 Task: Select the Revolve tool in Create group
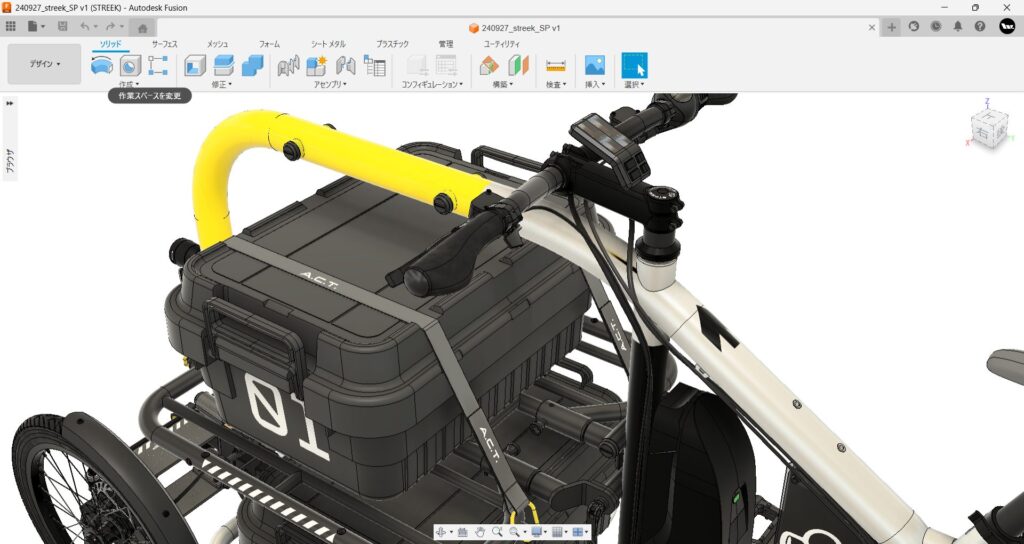(102, 65)
